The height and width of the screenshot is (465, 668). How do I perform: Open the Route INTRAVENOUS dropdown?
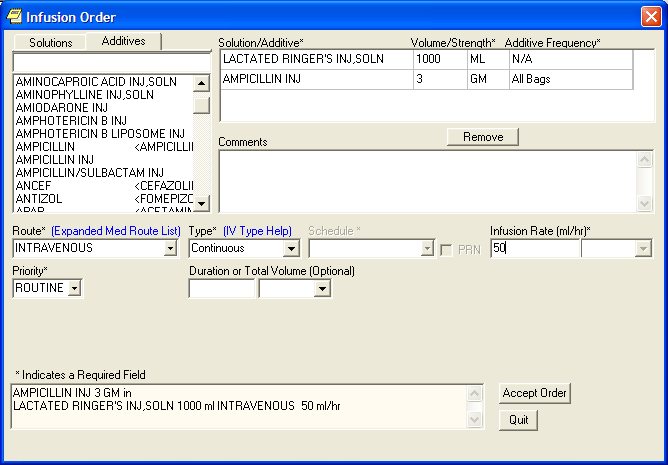tap(170, 248)
